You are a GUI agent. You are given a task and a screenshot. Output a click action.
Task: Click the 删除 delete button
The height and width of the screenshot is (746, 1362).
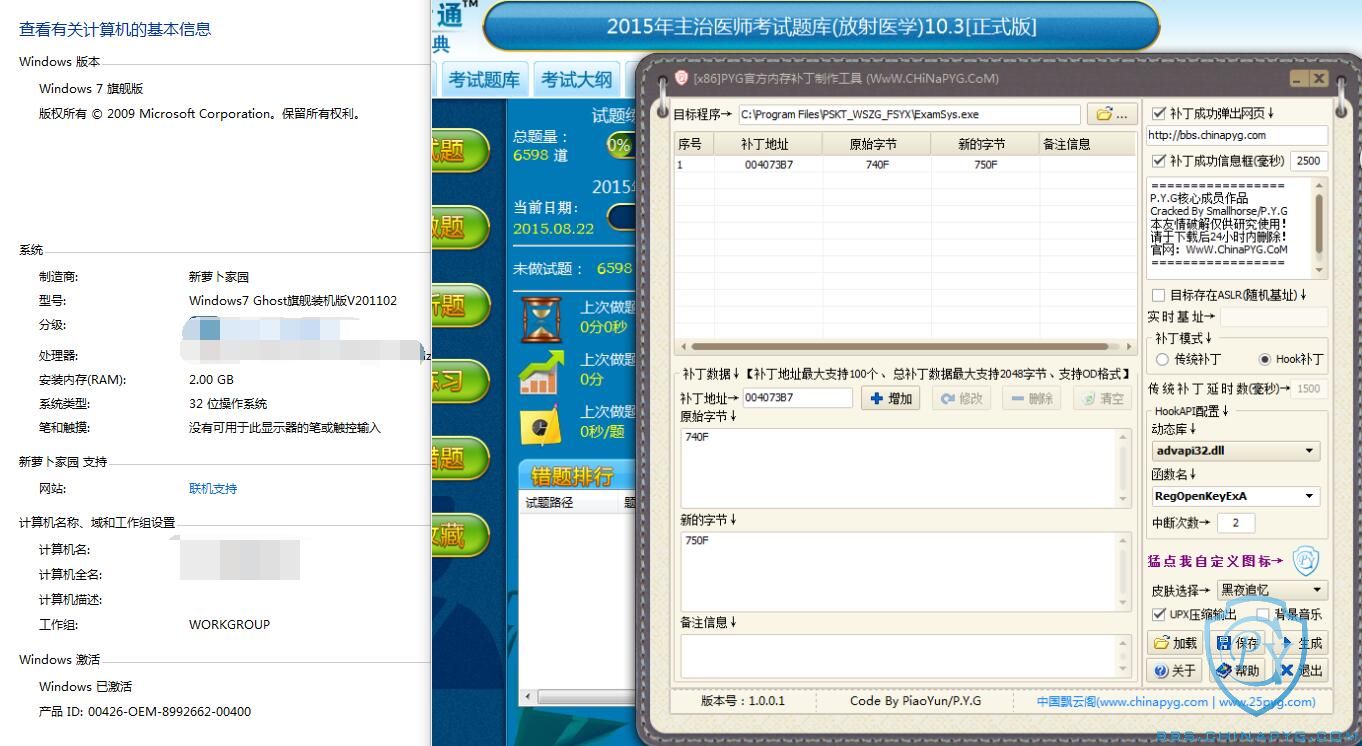pyautogui.click(x=1032, y=398)
